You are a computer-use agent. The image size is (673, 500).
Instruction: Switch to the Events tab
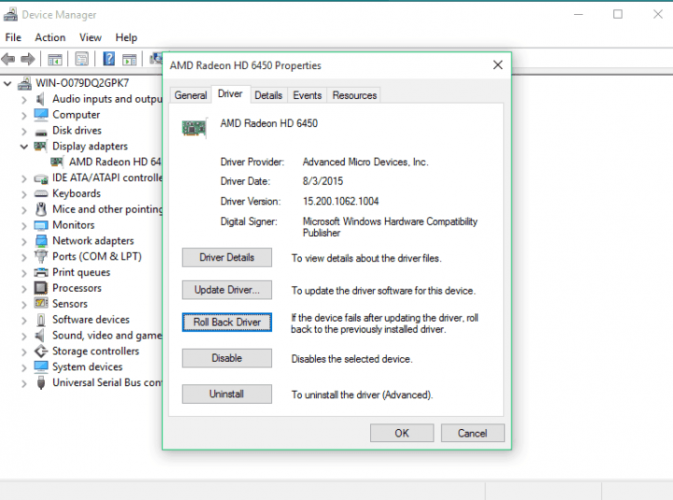[x=307, y=95]
